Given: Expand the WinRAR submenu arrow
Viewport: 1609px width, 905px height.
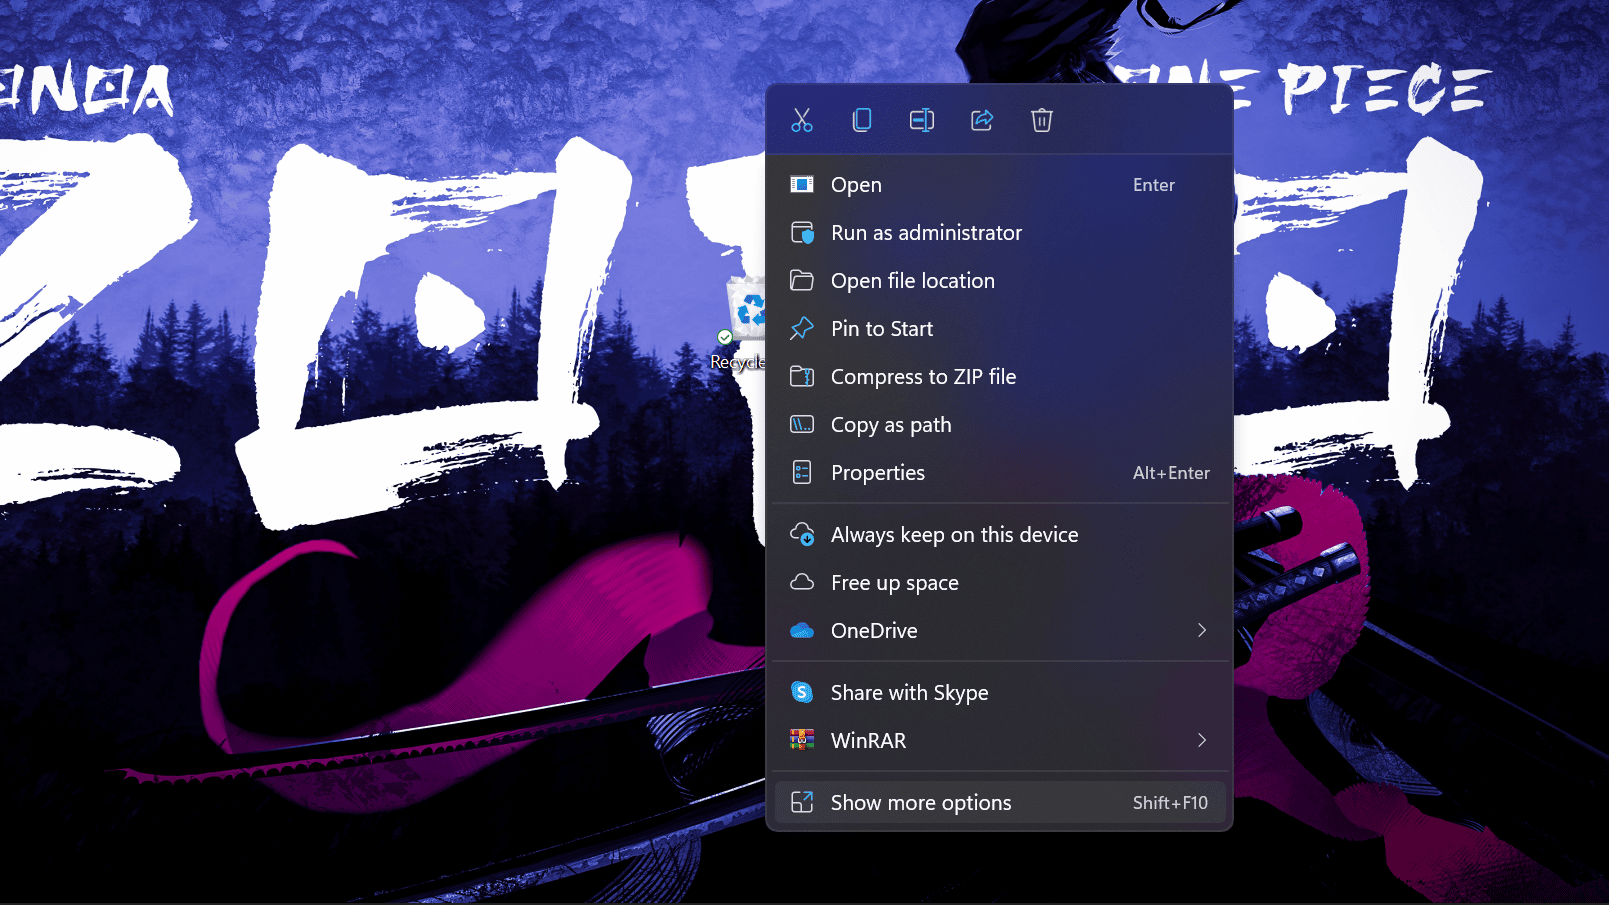Looking at the screenshot, I should coord(1202,740).
